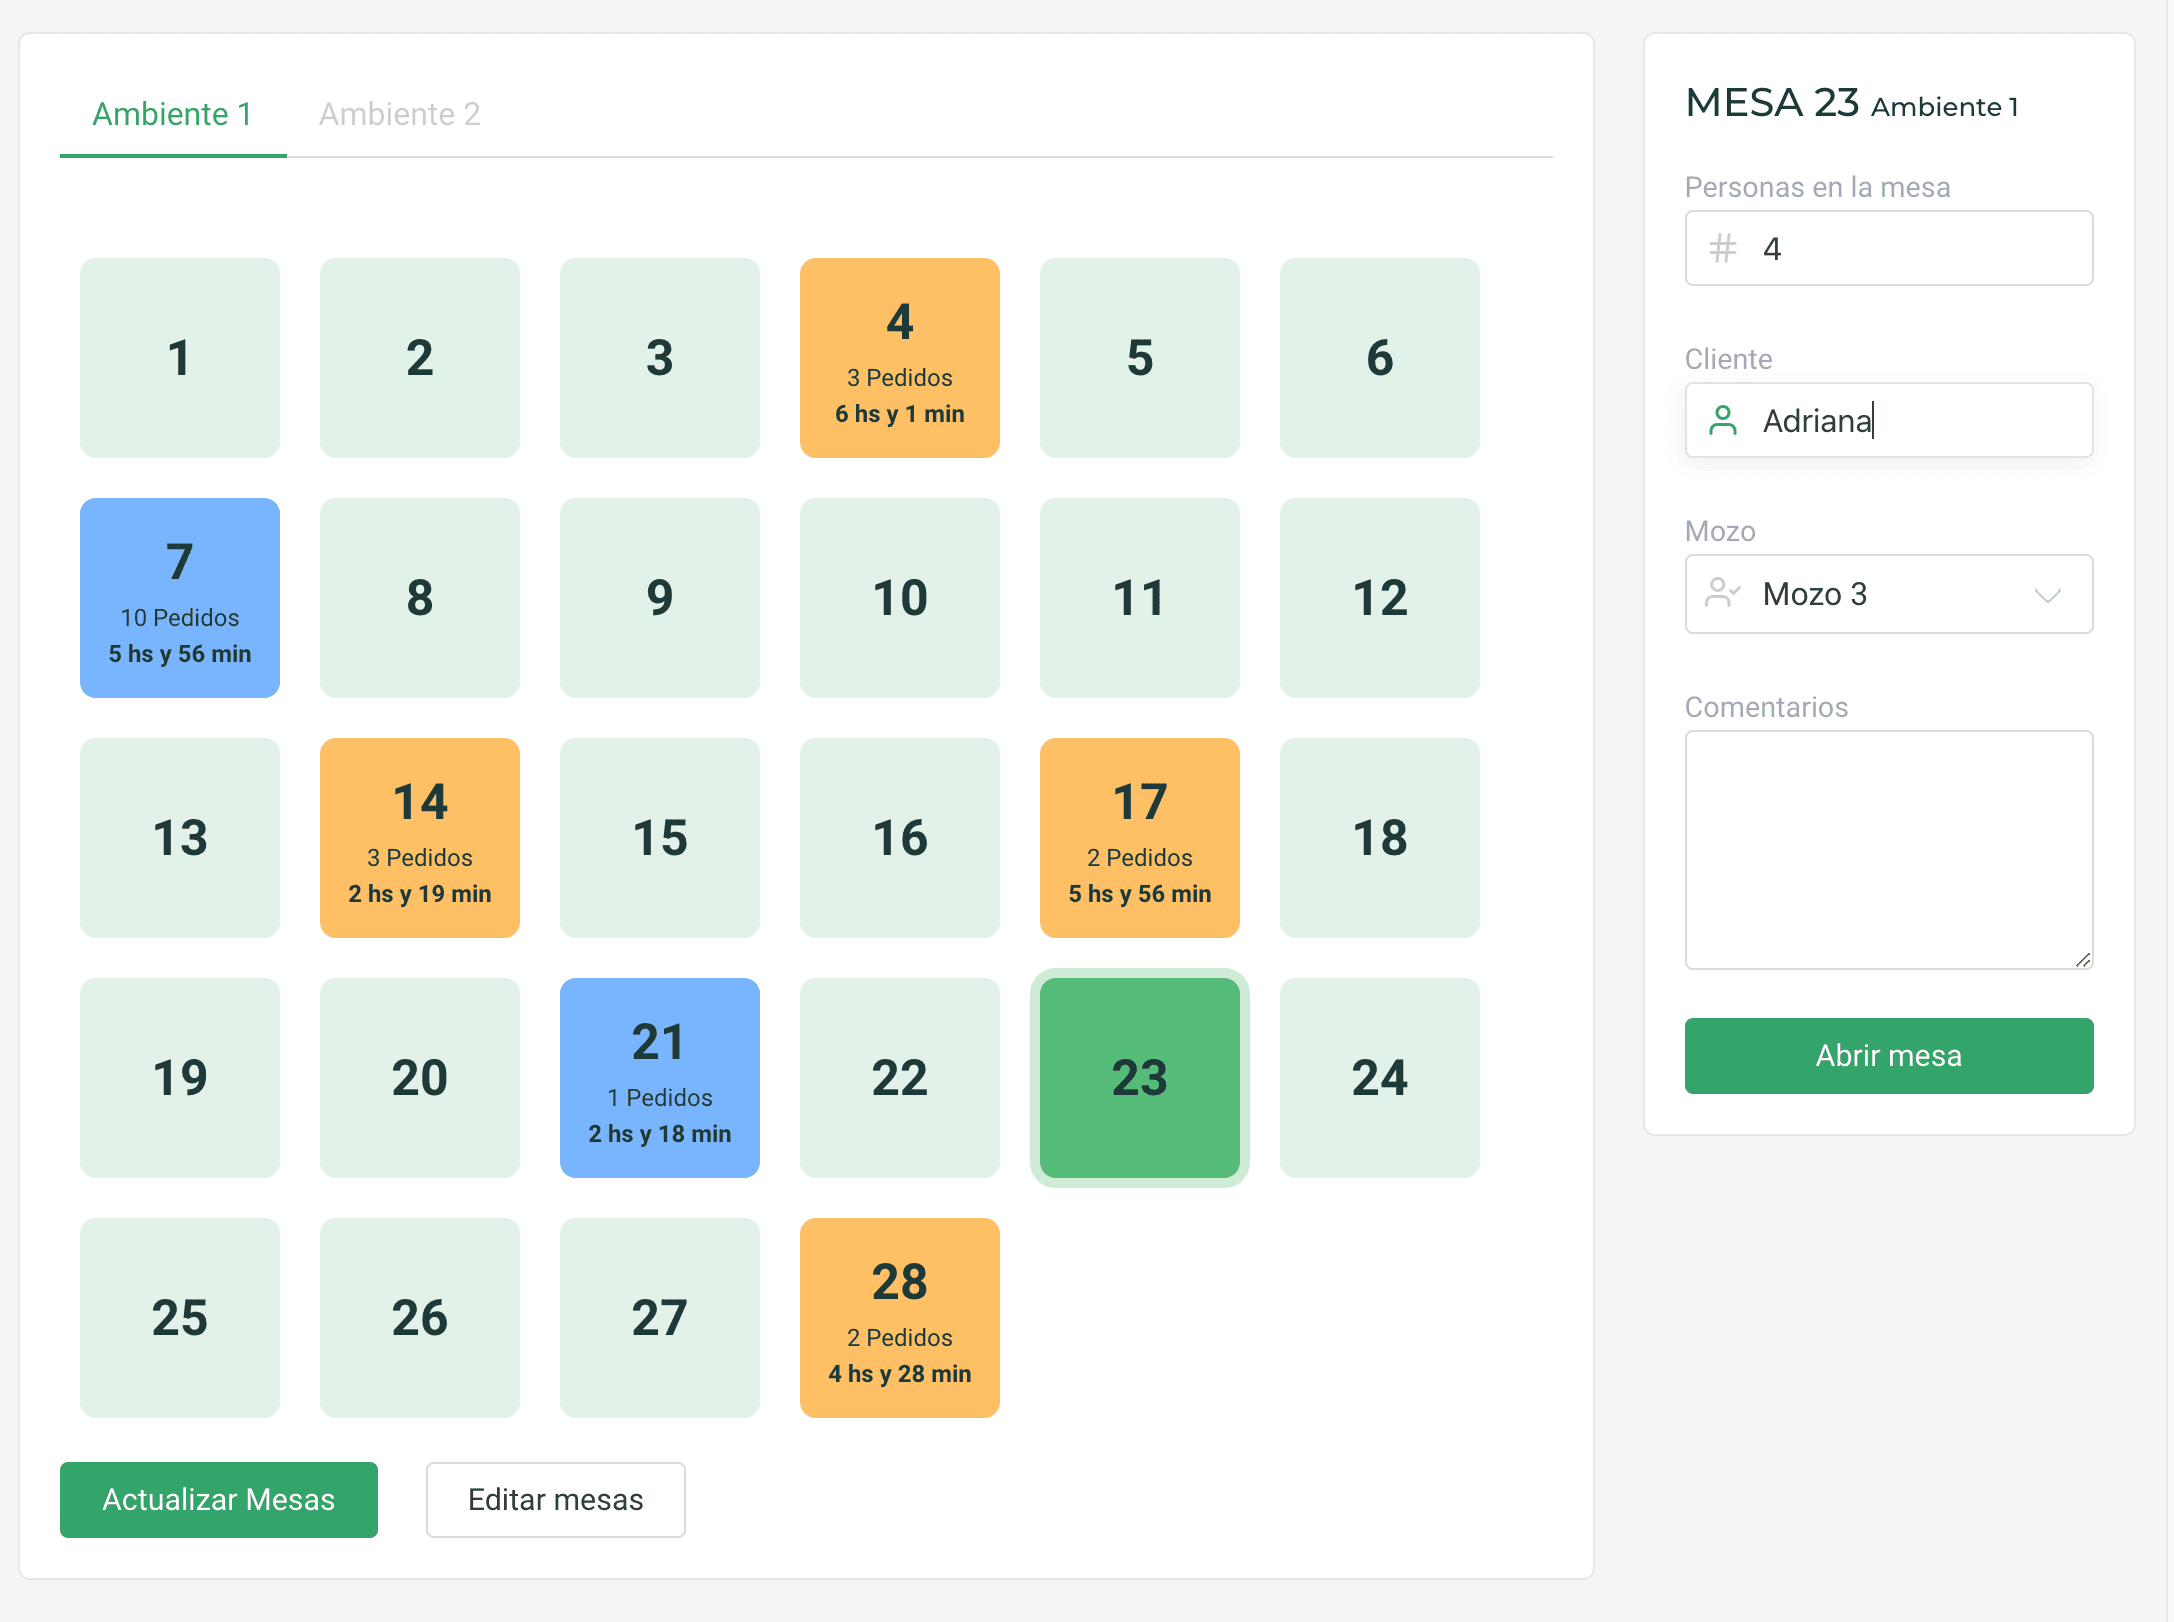Viewport: 2174px width, 1622px height.
Task: Click Actualizar Mesas button
Action: [219, 1499]
